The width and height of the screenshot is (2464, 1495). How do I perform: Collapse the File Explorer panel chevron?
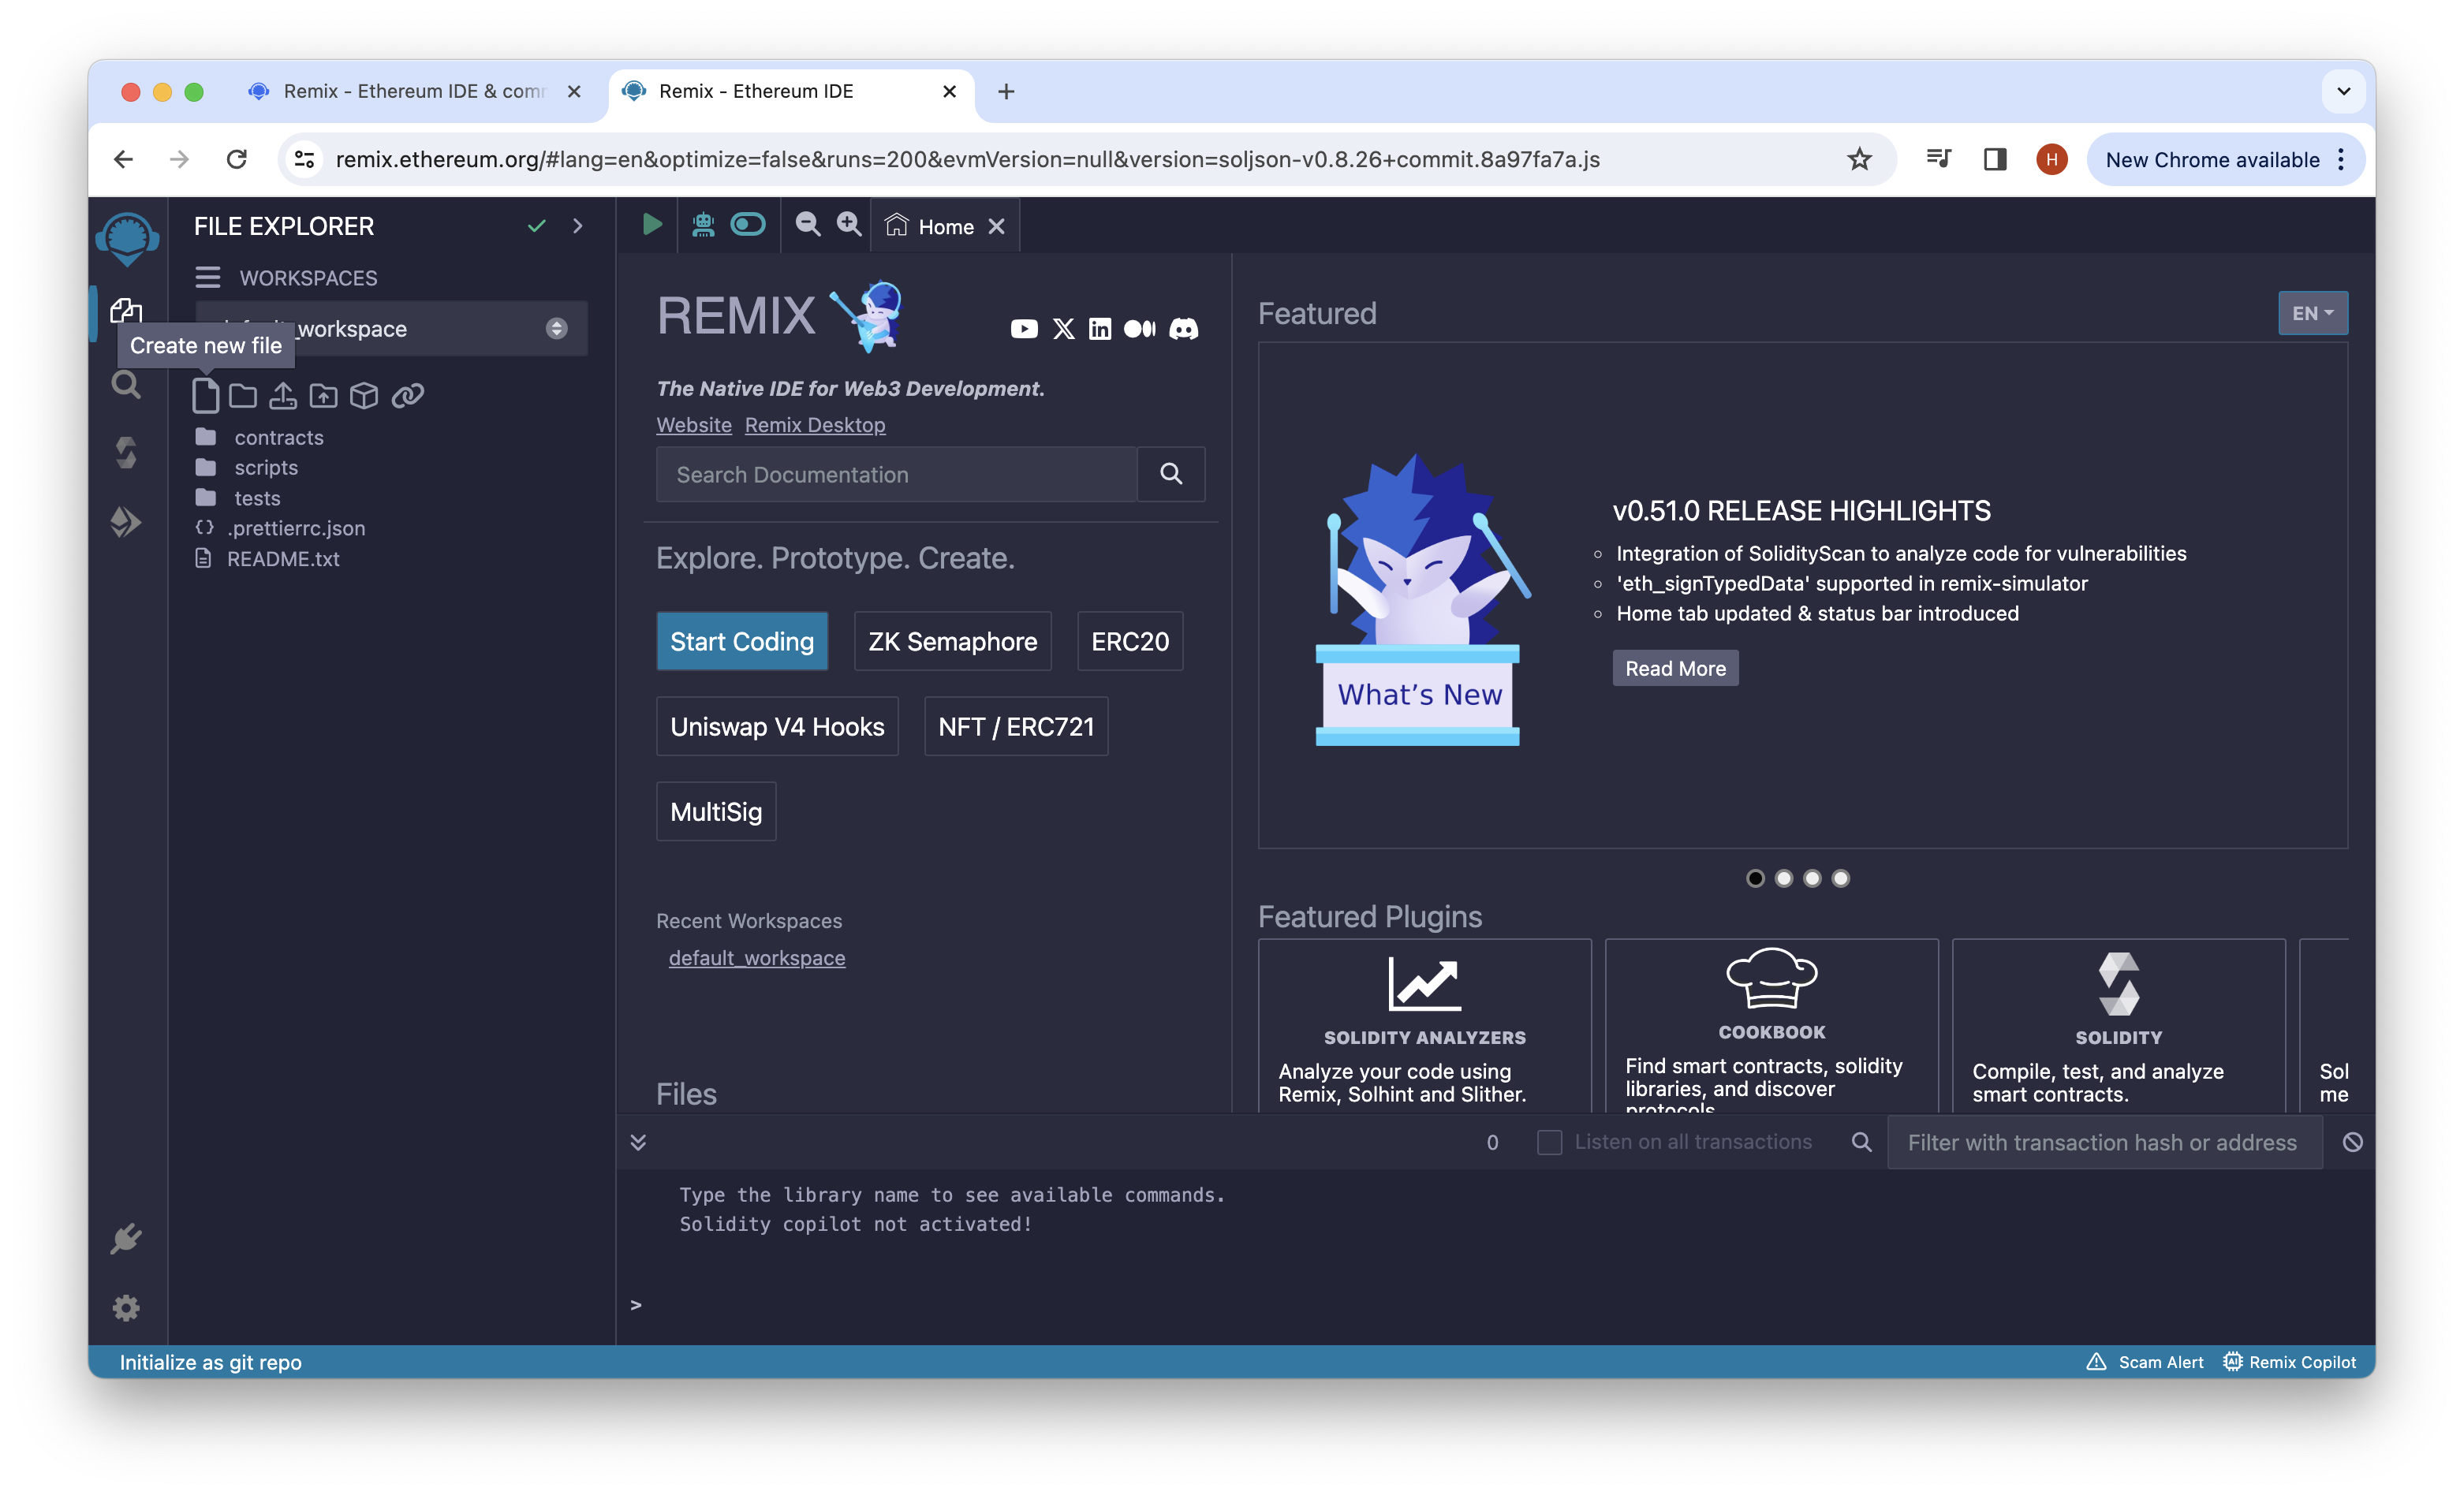point(578,226)
